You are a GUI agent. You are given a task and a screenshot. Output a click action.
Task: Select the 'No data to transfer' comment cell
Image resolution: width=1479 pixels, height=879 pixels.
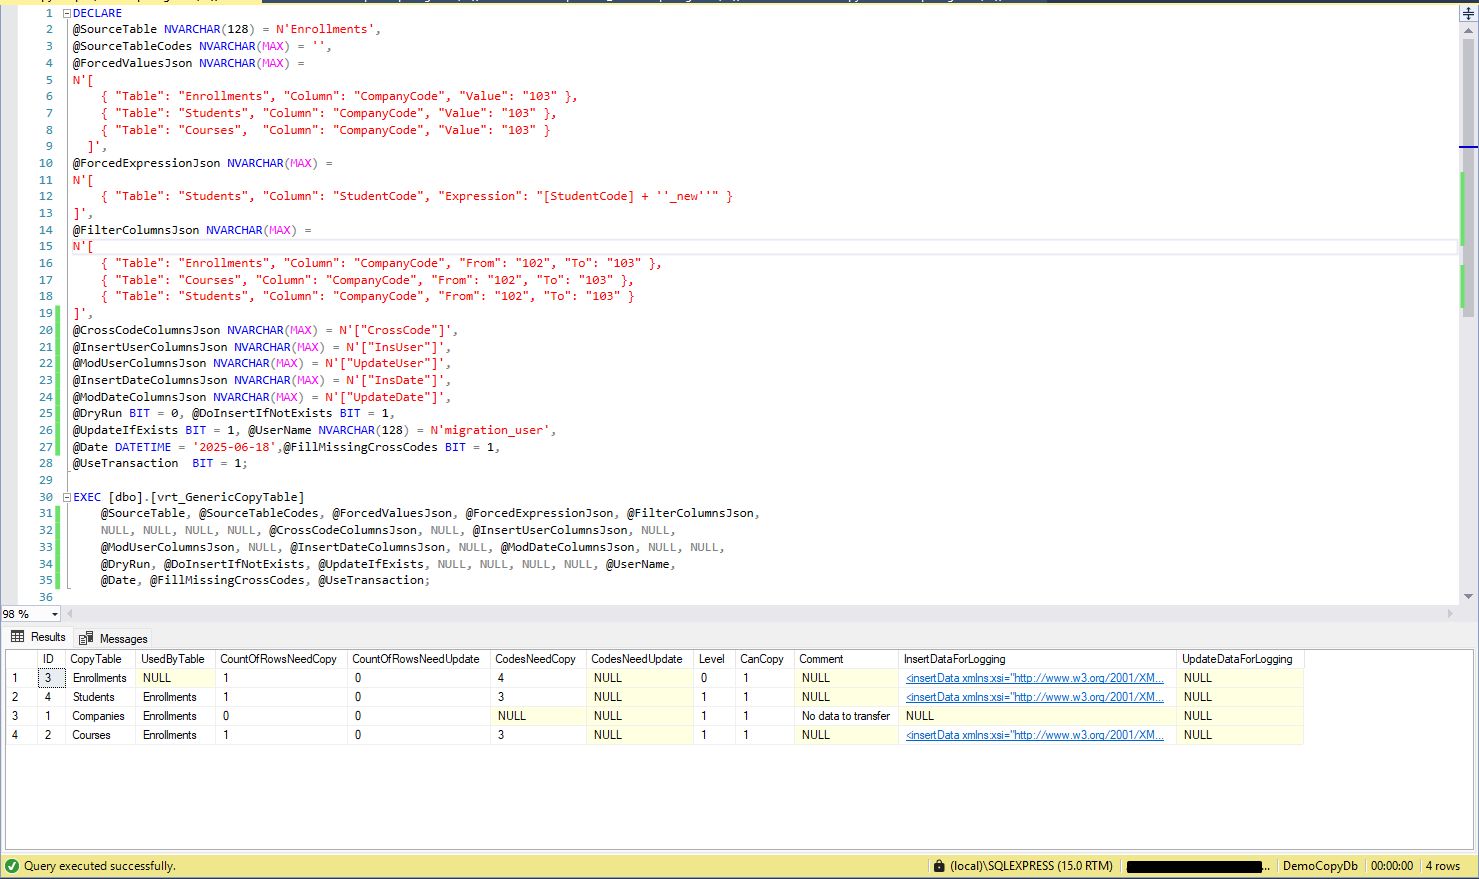point(845,716)
